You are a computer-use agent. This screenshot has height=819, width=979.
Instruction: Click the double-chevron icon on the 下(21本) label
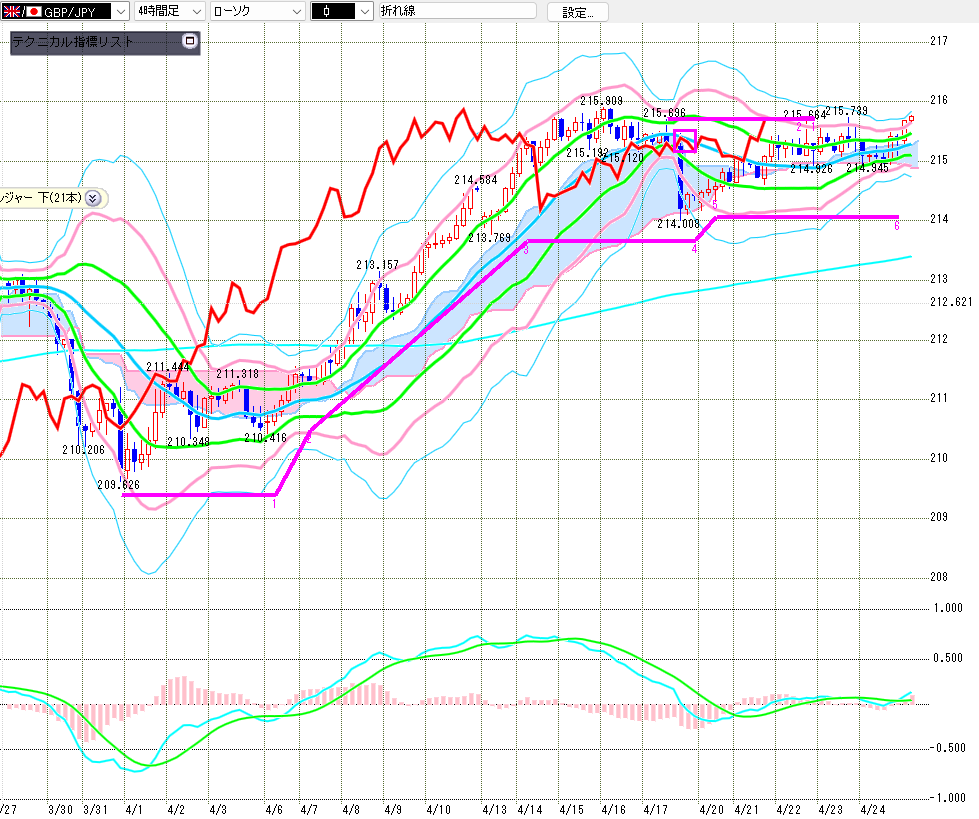93,197
